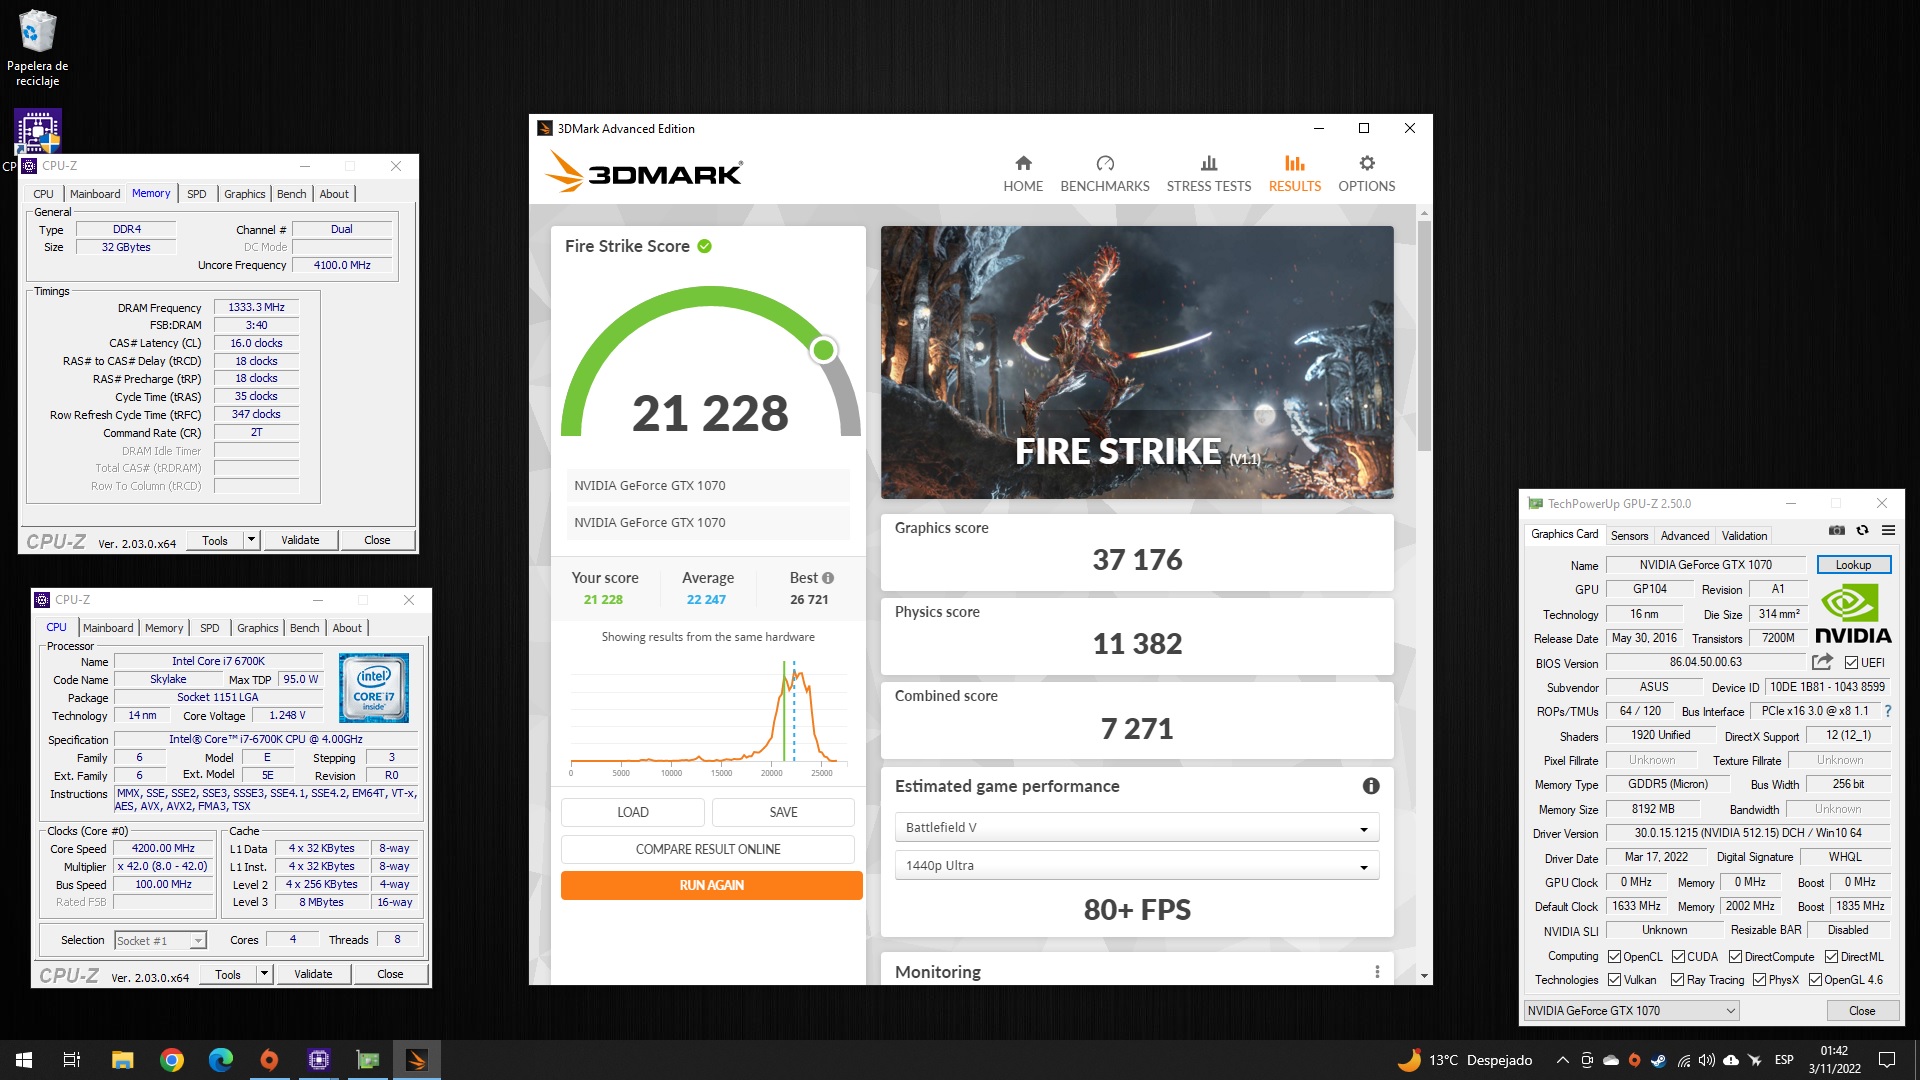Image resolution: width=1920 pixels, height=1080 pixels.
Task: Open the GPU-Z hamburger menu
Action: (x=1888, y=530)
